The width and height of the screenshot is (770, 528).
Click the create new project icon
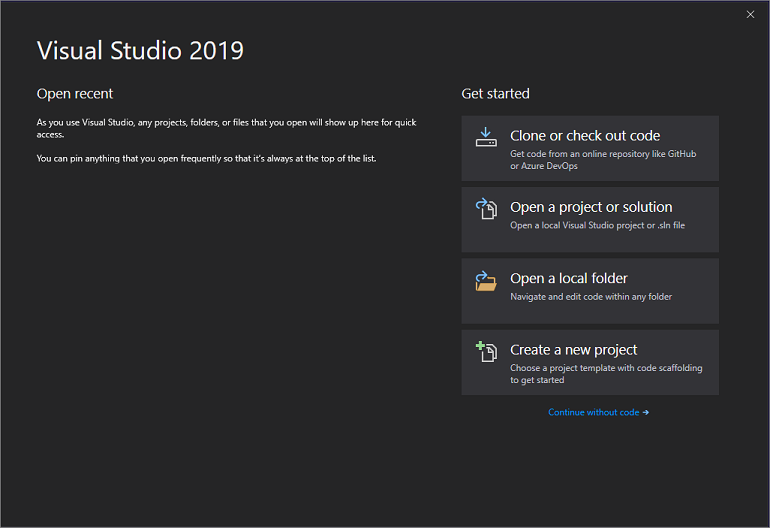click(486, 352)
